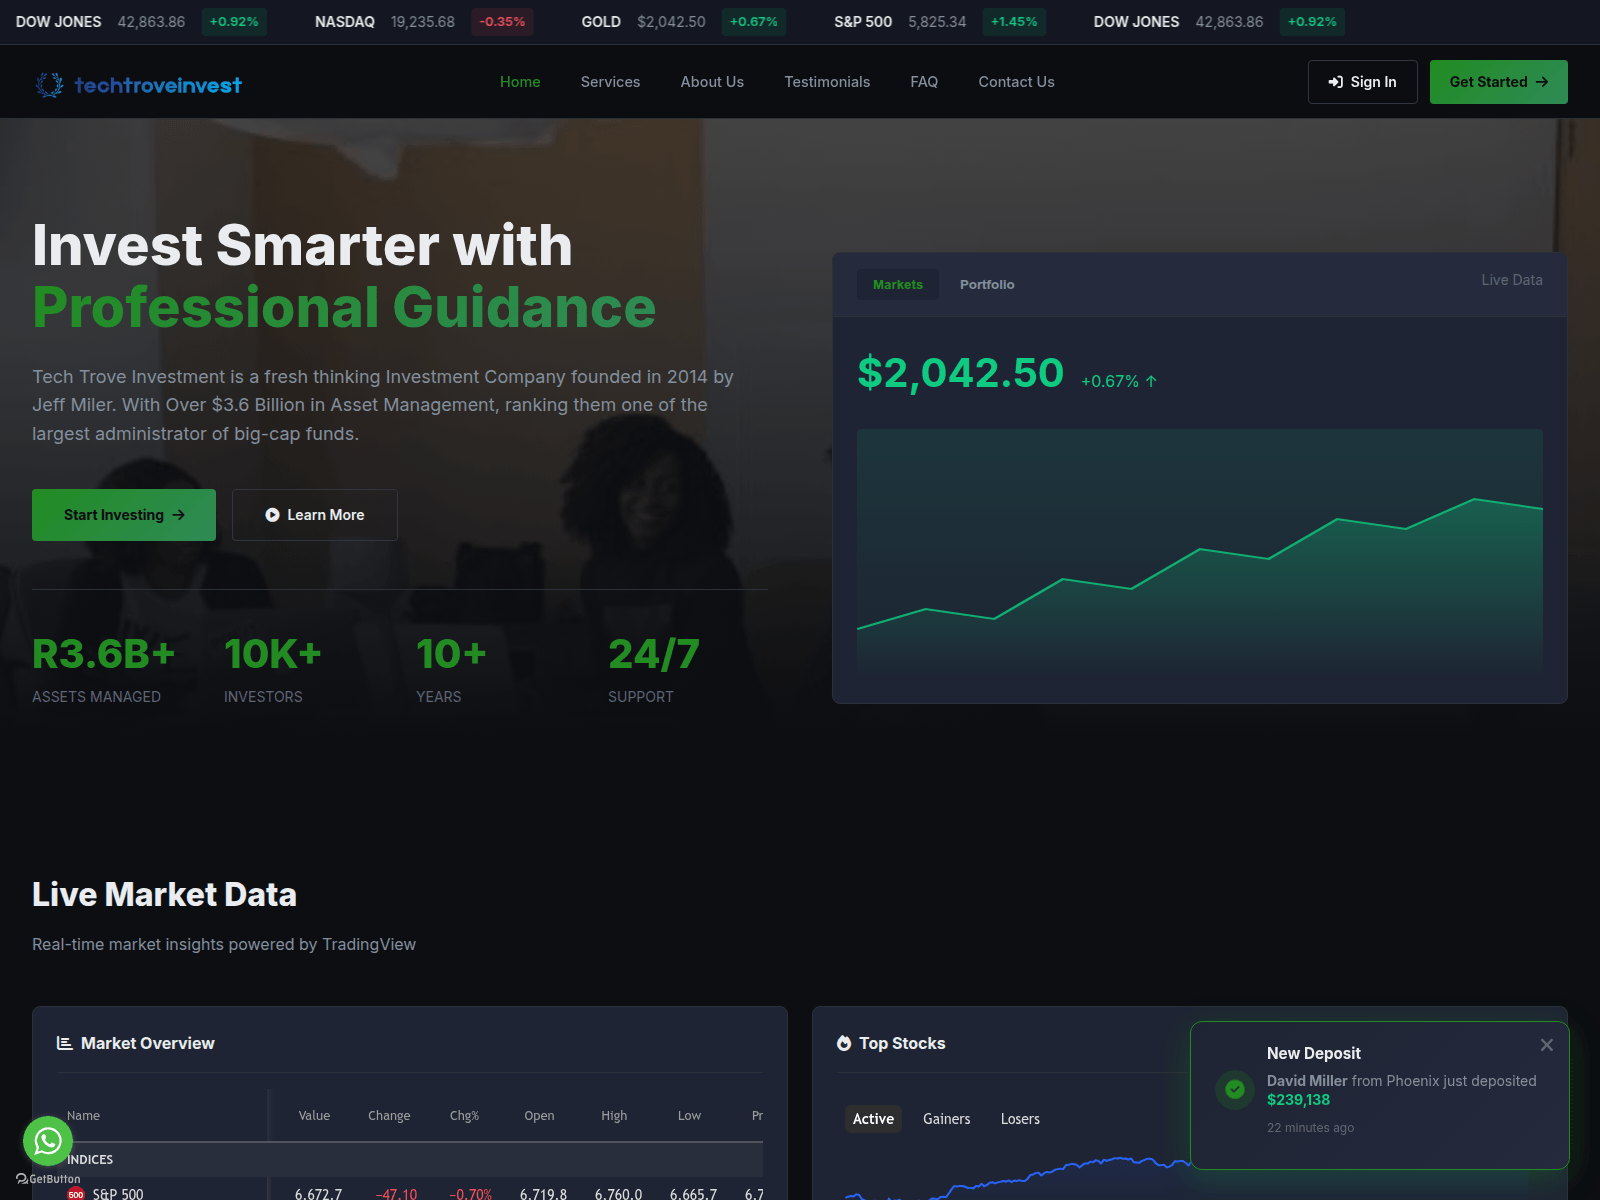Image resolution: width=1600 pixels, height=1200 pixels.
Task: Select Active tab in Top Stocks
Action: point(873,1119)
